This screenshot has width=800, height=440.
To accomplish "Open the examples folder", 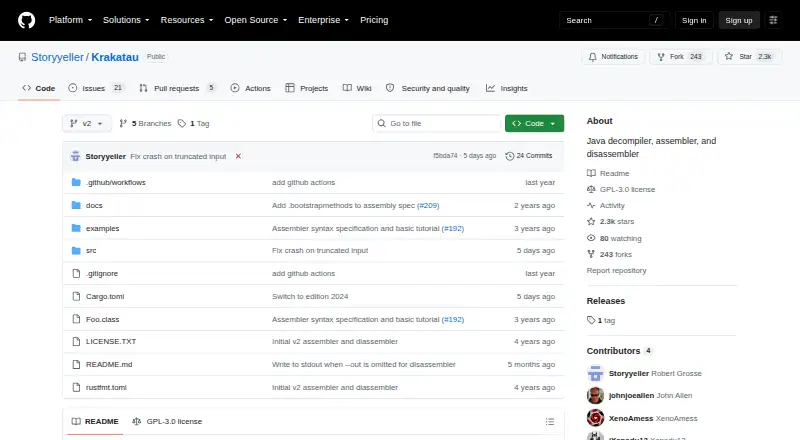I will pos(103,228).
